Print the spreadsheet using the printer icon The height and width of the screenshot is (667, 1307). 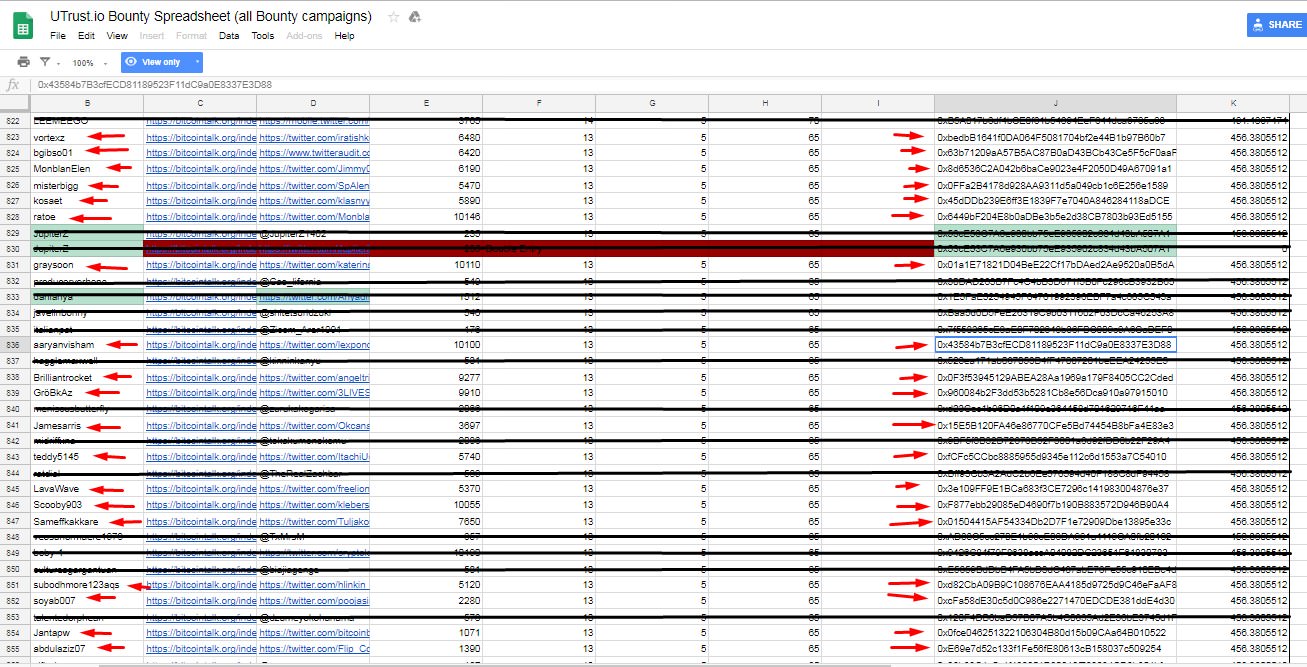point(23,62)
